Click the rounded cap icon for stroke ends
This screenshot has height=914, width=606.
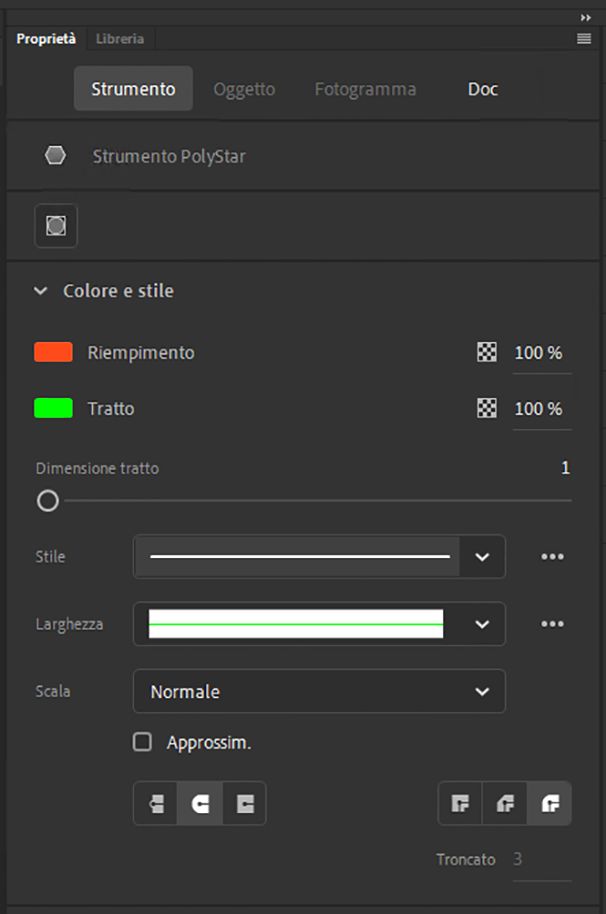coord(199,803)
